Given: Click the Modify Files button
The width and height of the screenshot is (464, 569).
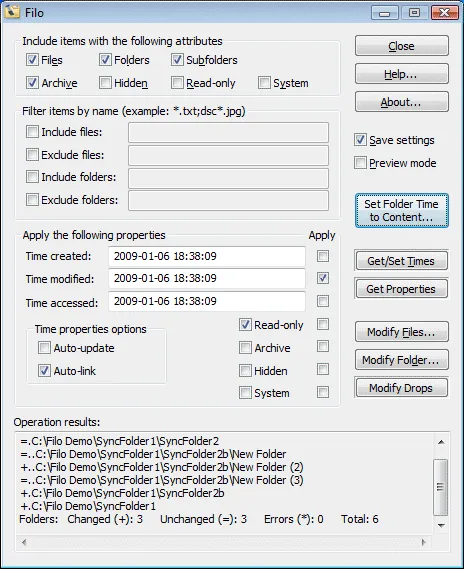Looking at the screenshot, I should 402,332.
